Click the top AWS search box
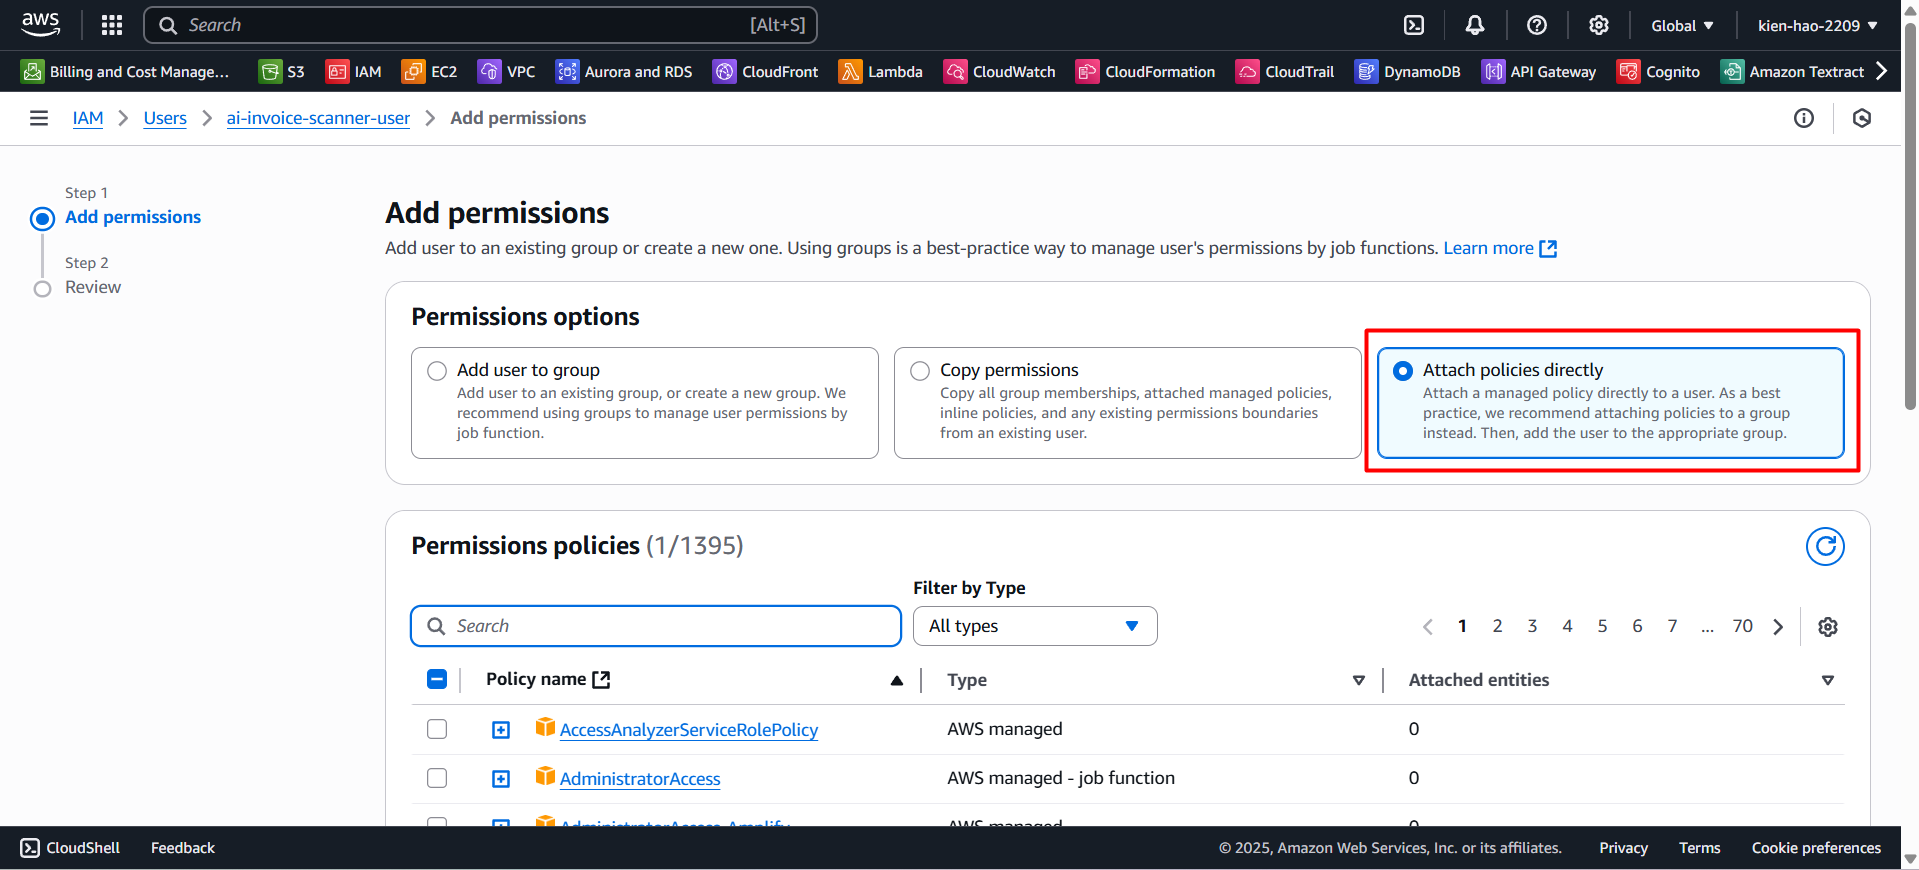1919x870 pixels. click(480, 25)
